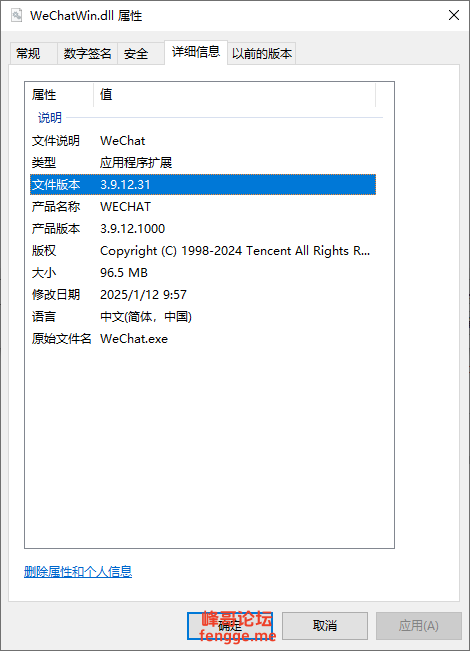
Task: Click the 属性 column header
Action: click(59, 95)
